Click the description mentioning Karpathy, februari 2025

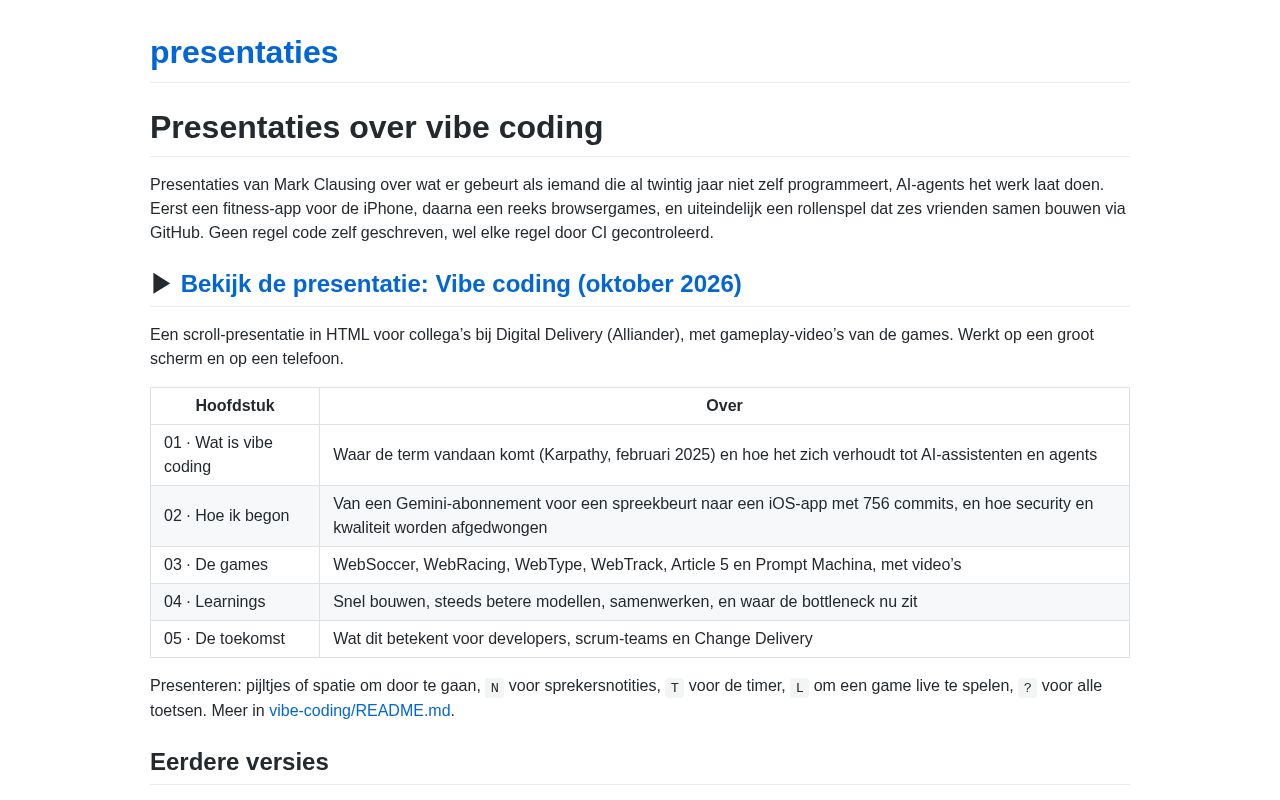click(724, 455)
